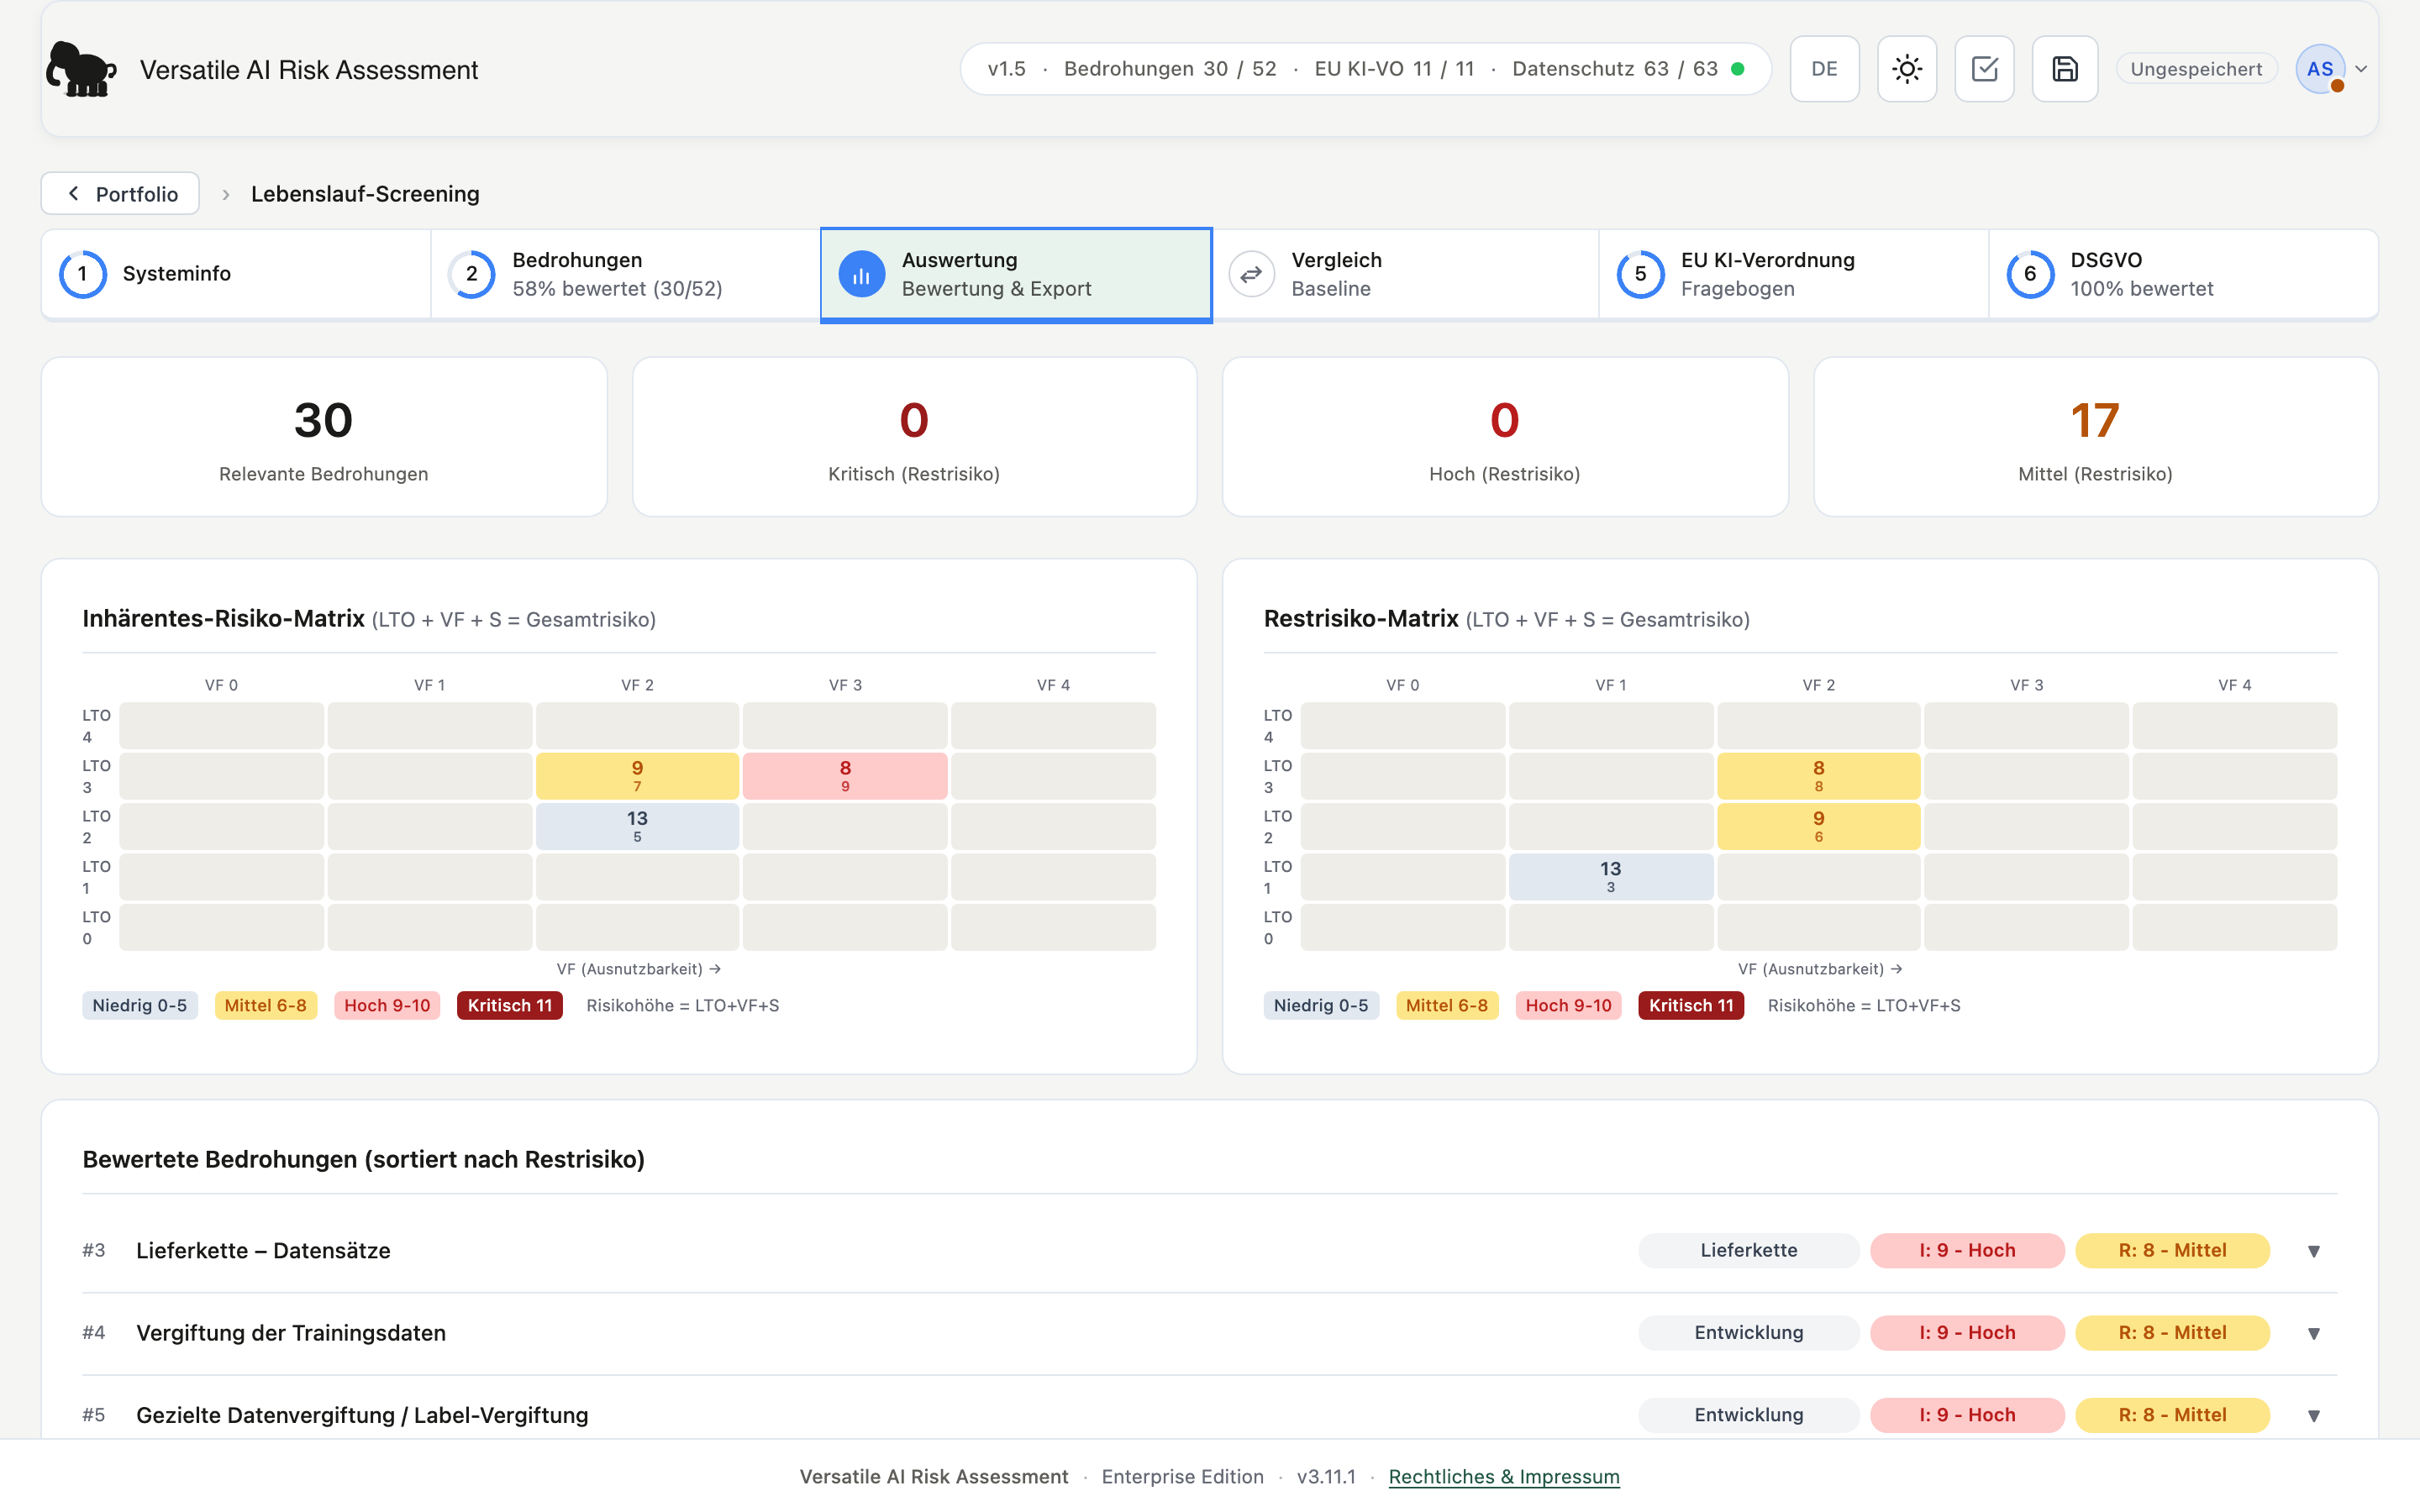
Task: Click Niedrig 0-5 legend in inherent matrix
Action: pyautogui.click(x=140, y=1005)
